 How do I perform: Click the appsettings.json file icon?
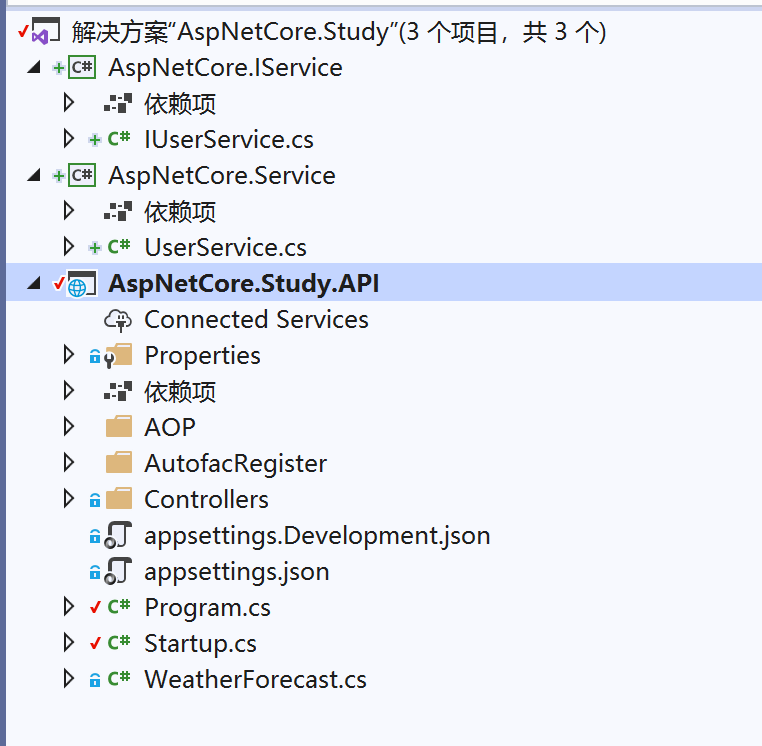tap(118, 571)
